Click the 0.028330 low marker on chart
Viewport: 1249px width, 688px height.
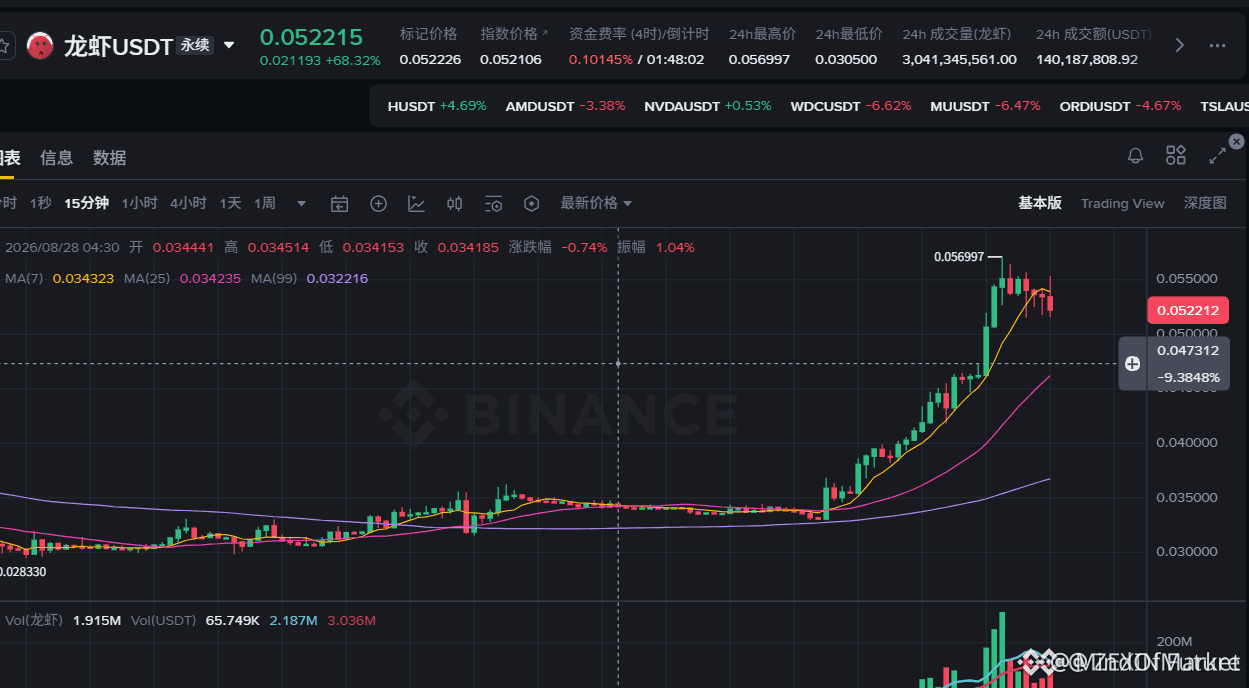[x=24, y=572]
